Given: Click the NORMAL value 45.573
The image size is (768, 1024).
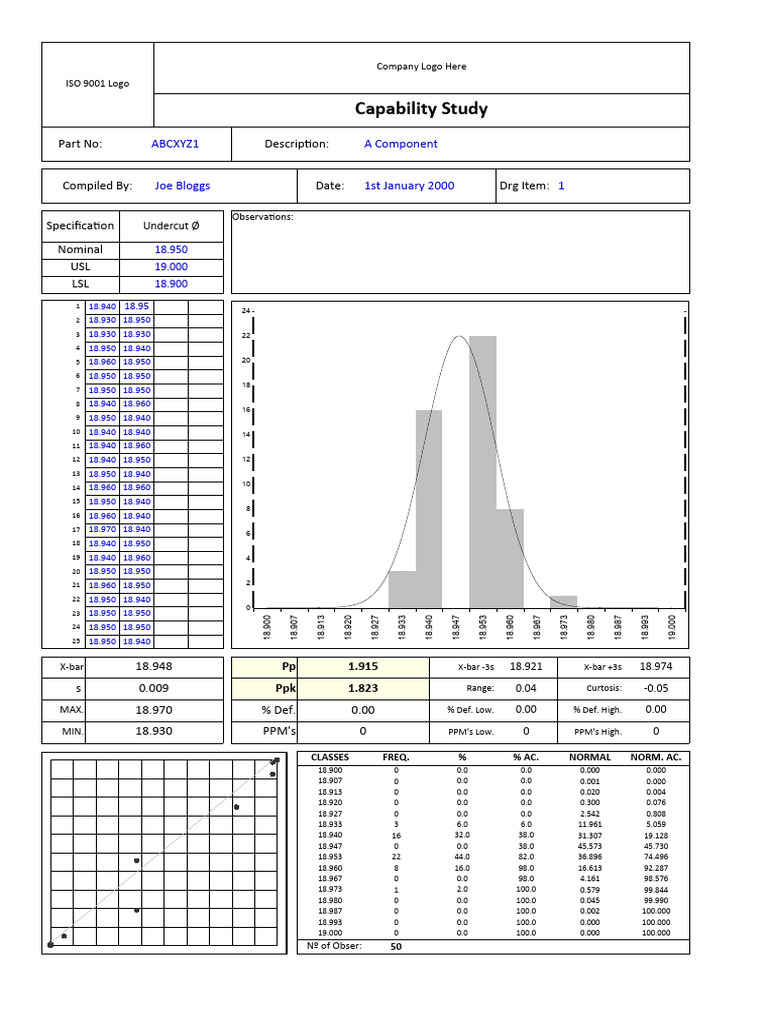Looking at the screenshot, I should (590, 846).
